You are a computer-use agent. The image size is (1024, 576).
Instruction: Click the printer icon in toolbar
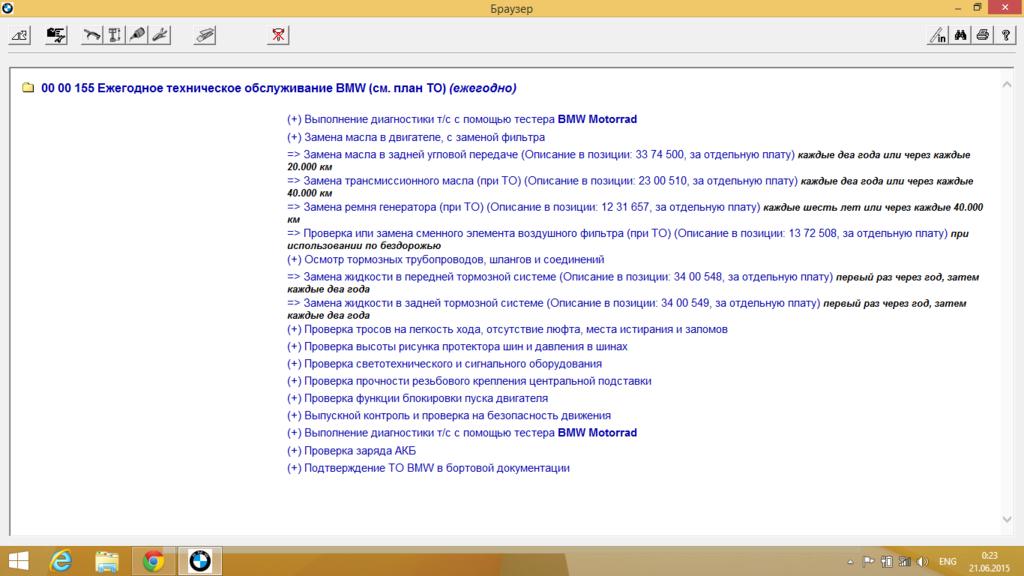(983, 35)
